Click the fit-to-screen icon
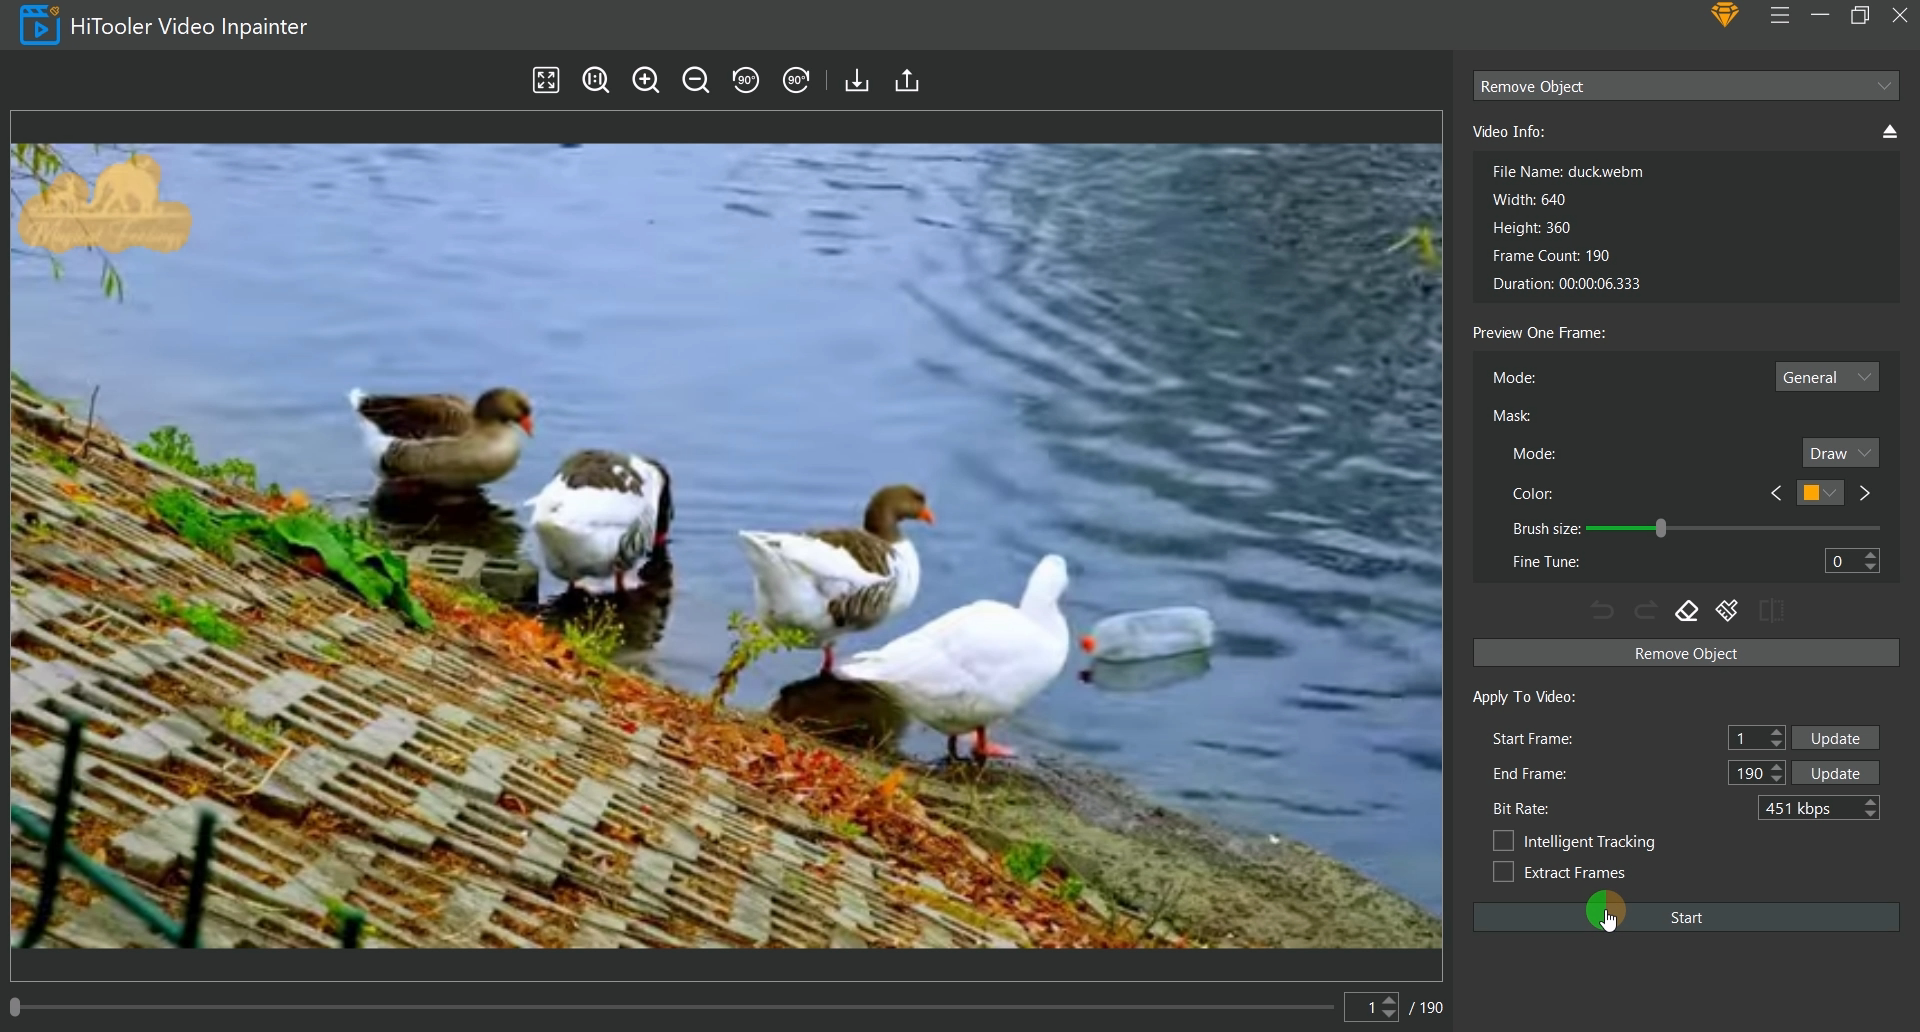The image size is (1920, 1032). [x=545, y=80]
